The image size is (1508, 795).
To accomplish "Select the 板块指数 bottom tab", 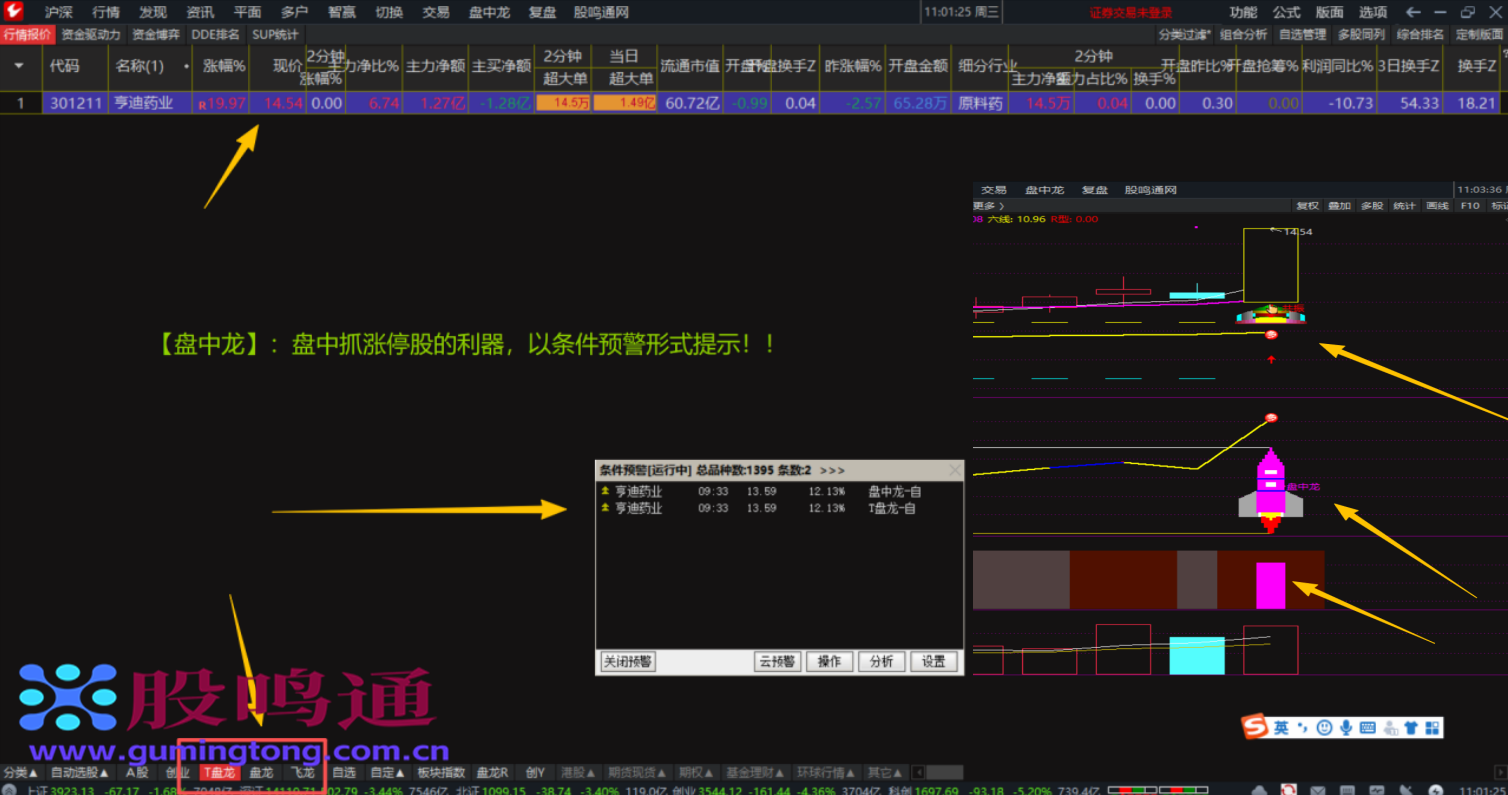I will [441, 772].
